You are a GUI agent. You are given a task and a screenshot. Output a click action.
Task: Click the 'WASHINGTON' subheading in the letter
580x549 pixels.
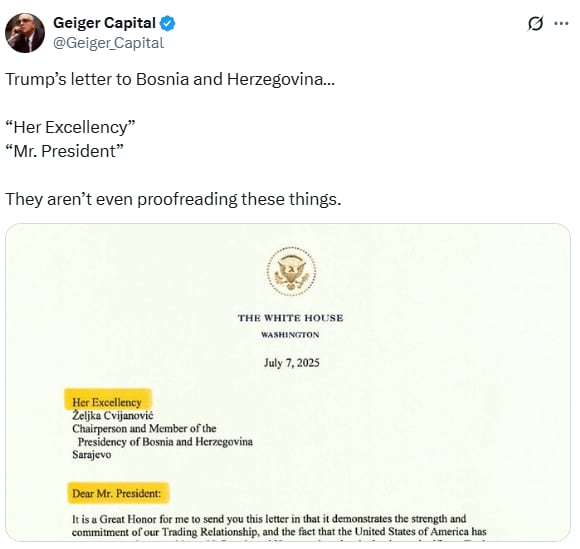point(290,335)
